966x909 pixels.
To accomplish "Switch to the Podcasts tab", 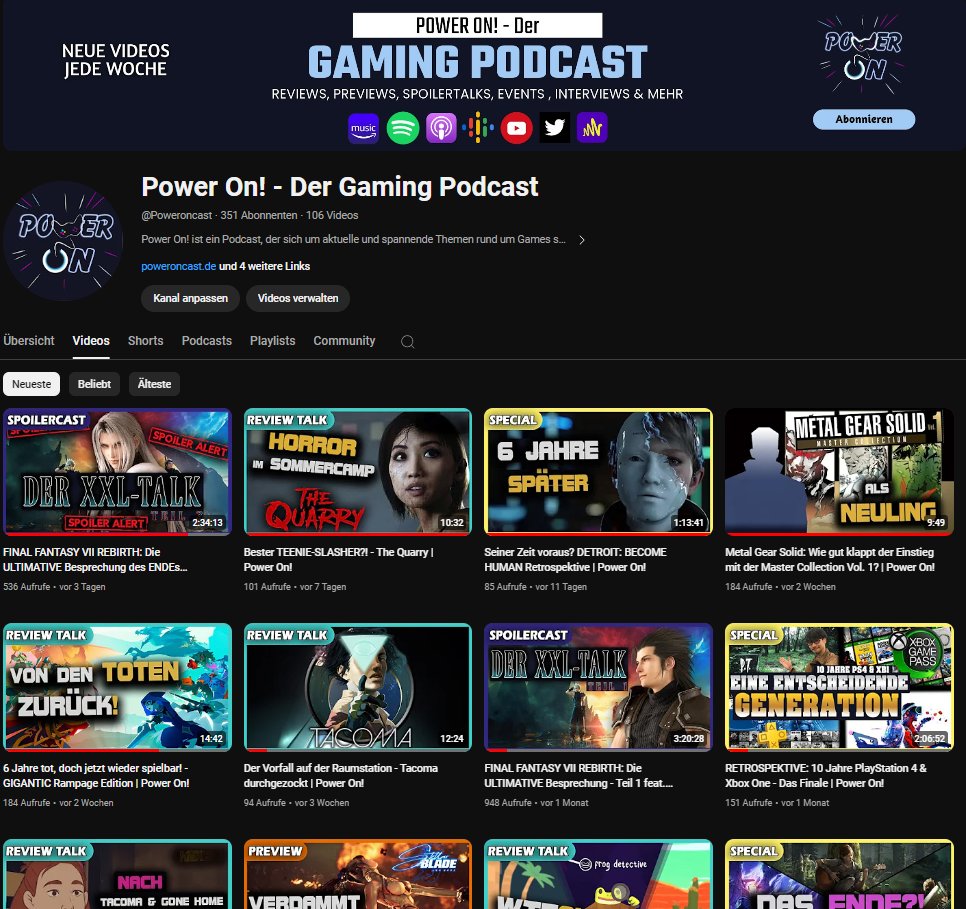I will click(x=206, y=341).
